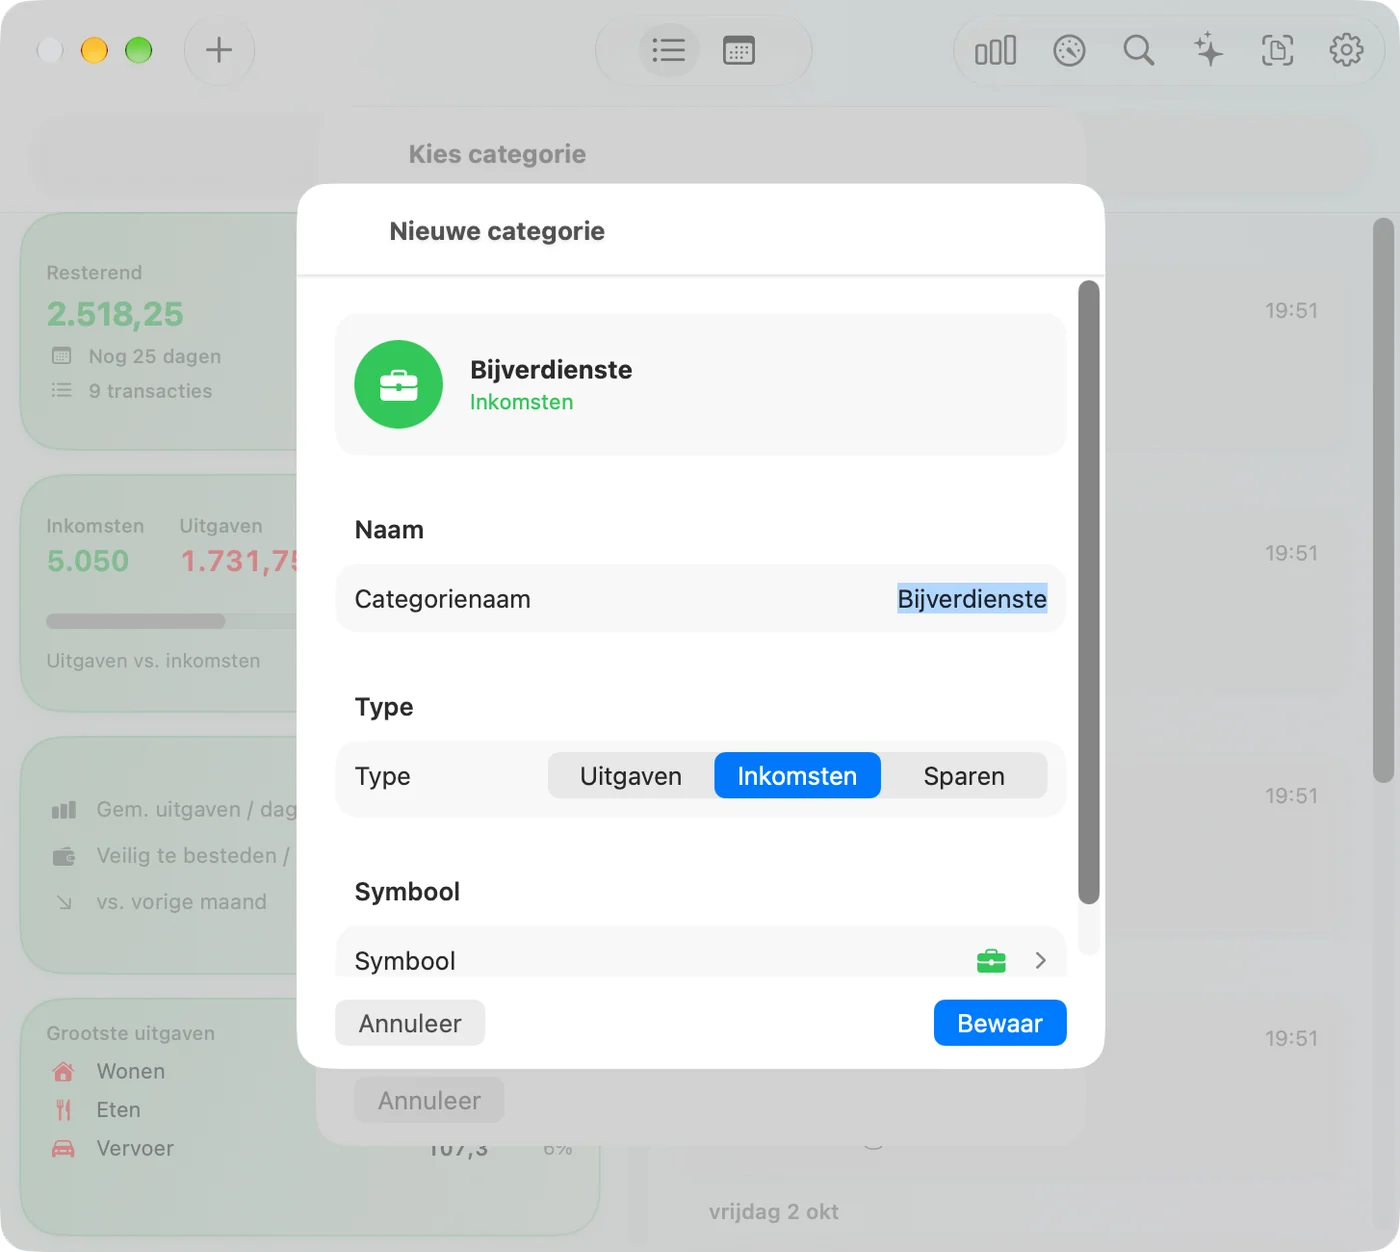Switch to calendar view in toolbar
1400x1252 pixels.
tap(739, 50)
